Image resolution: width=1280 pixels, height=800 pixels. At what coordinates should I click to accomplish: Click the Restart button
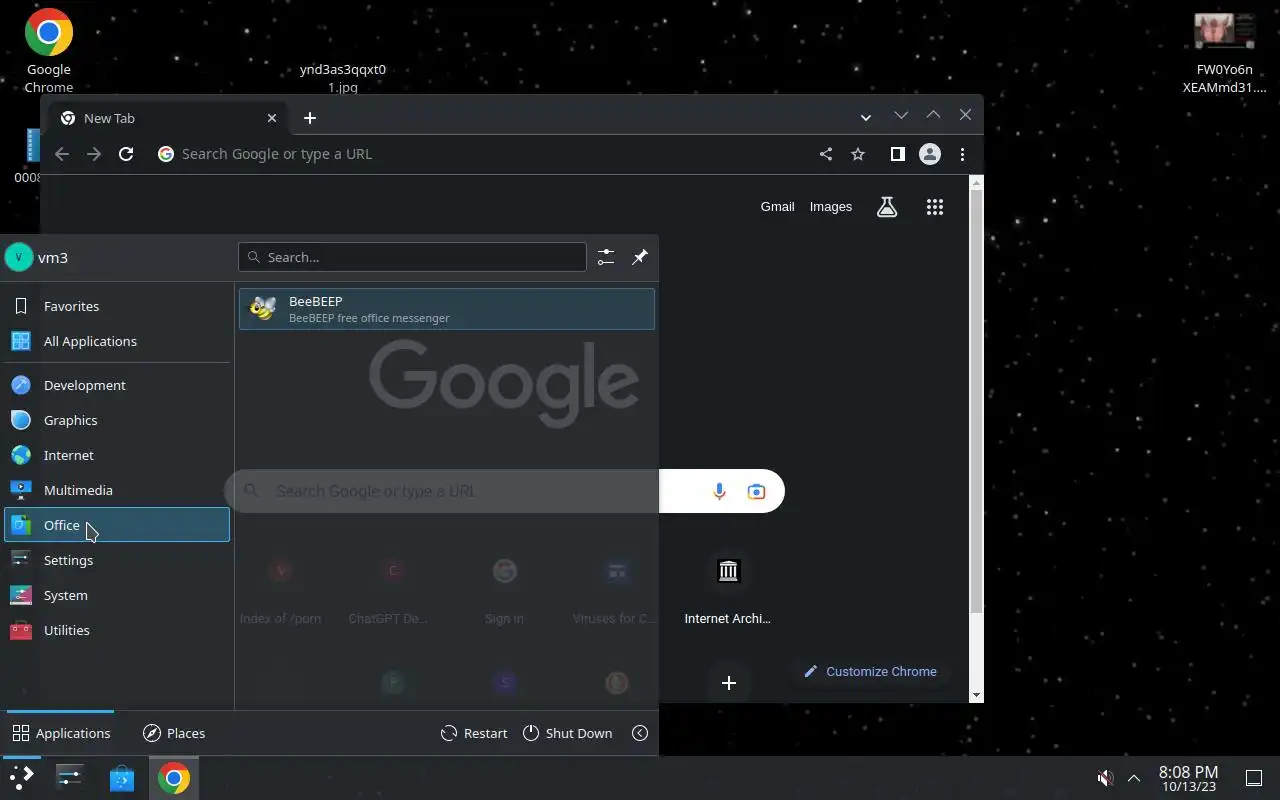[474, 733]
